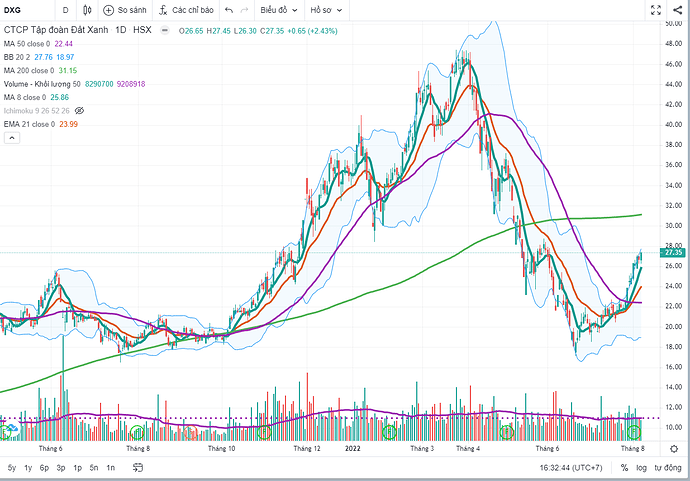Open the go-to-date calendar icon
The width and height of the screenshot is (690, 481).
point(138,467)
